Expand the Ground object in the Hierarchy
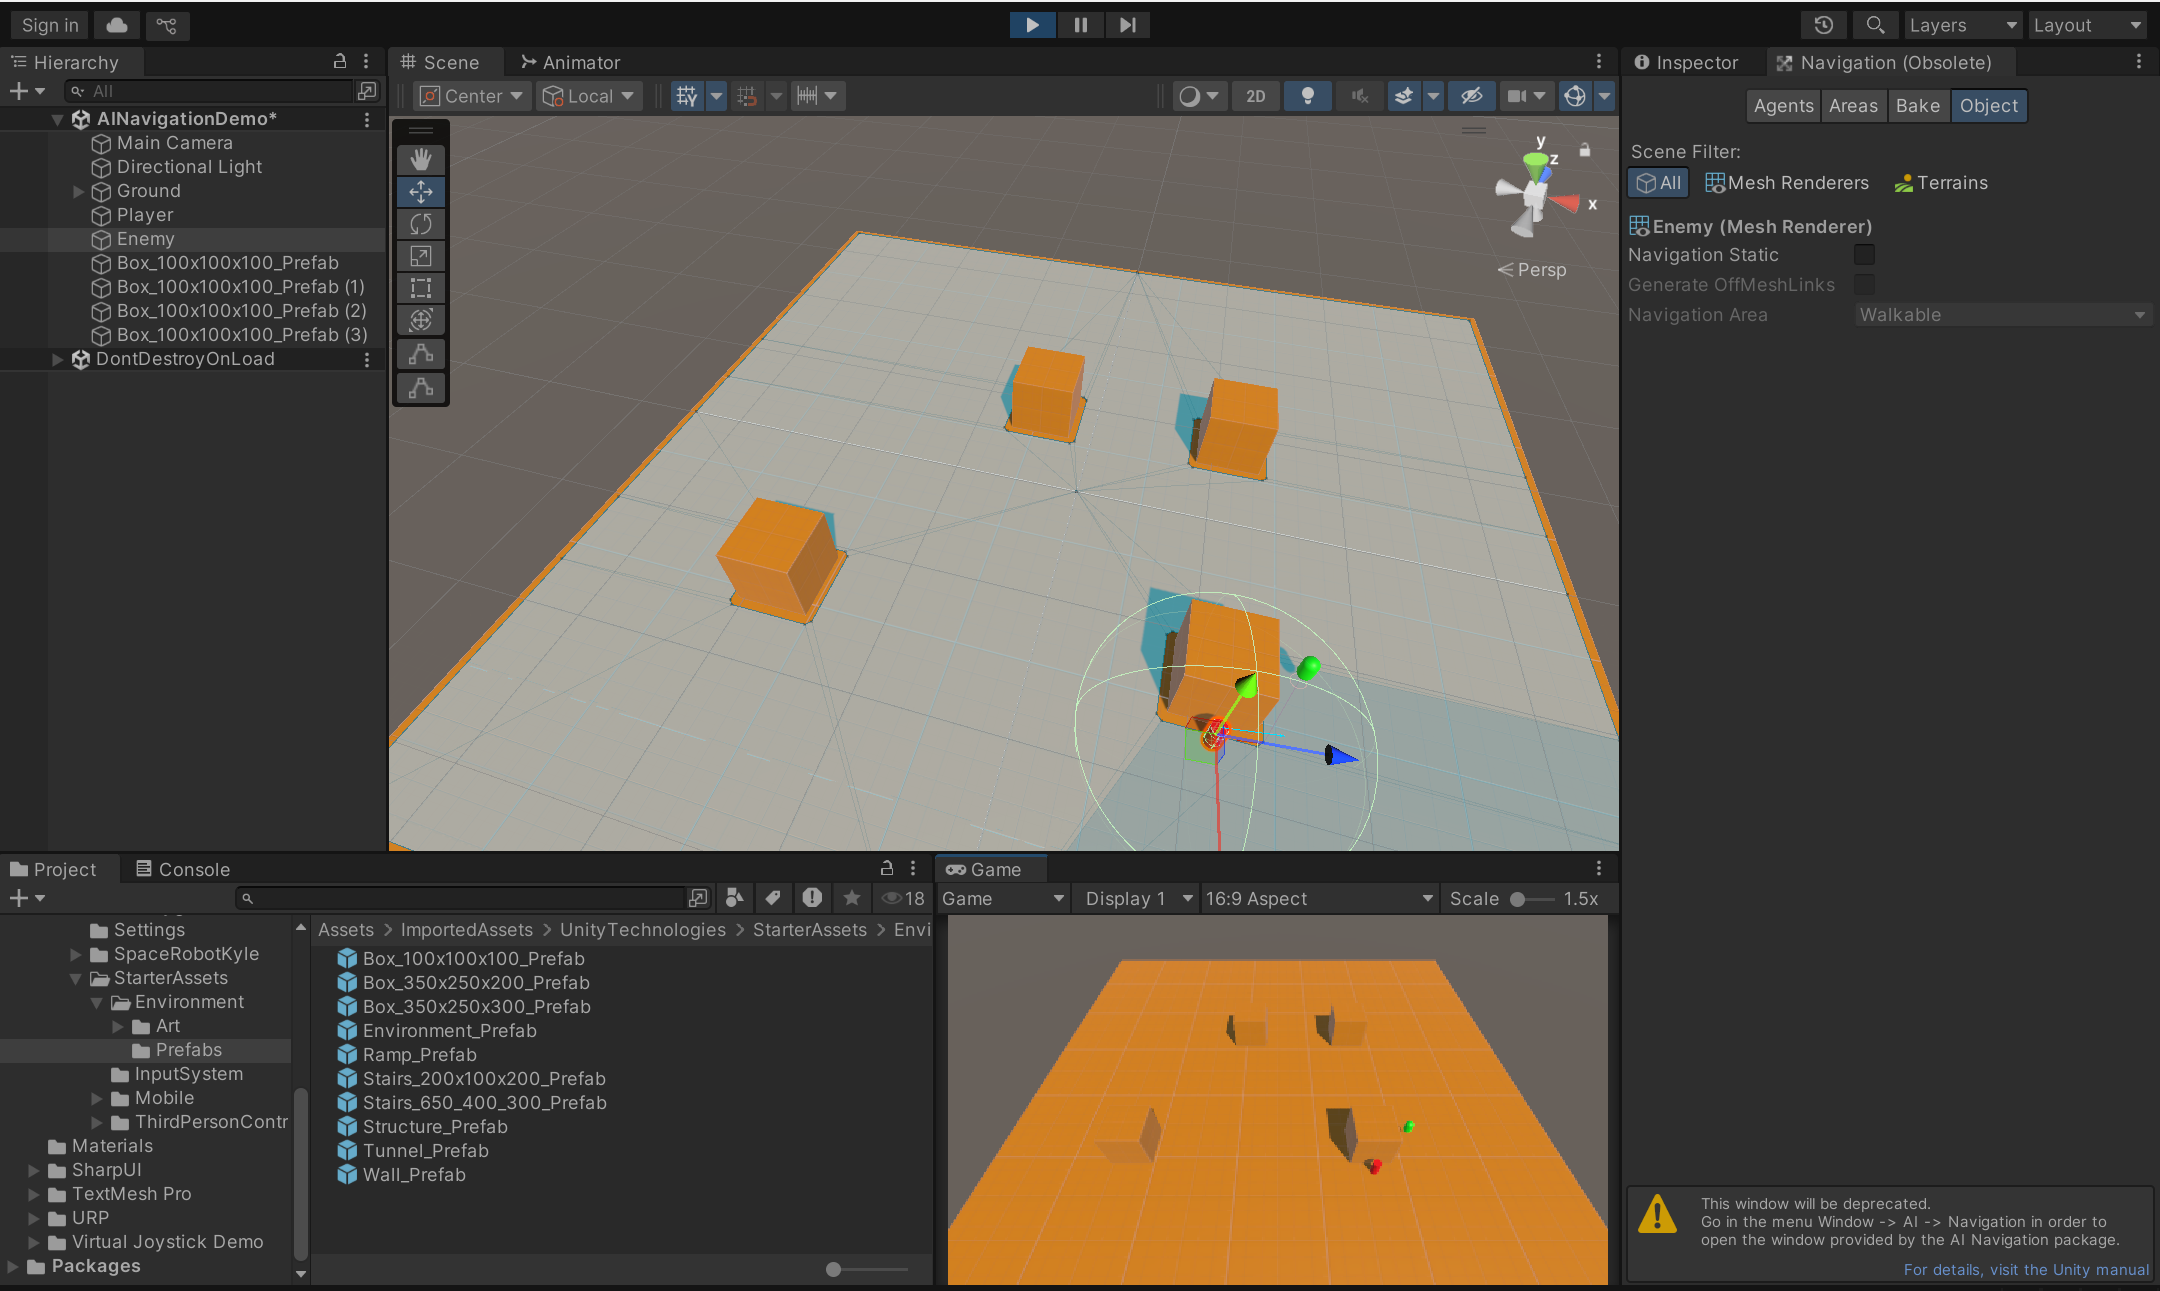The width and height of the screenshot is (2160, 1291). (x=78, y=191)
